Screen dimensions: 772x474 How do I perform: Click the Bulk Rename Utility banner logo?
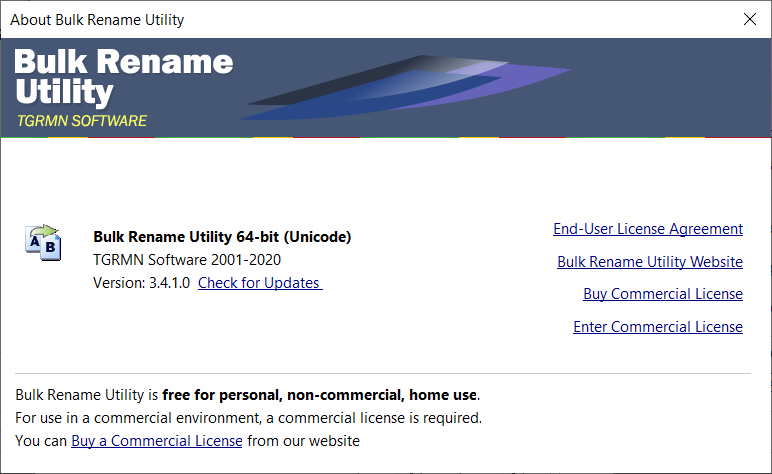pos(124,77)
